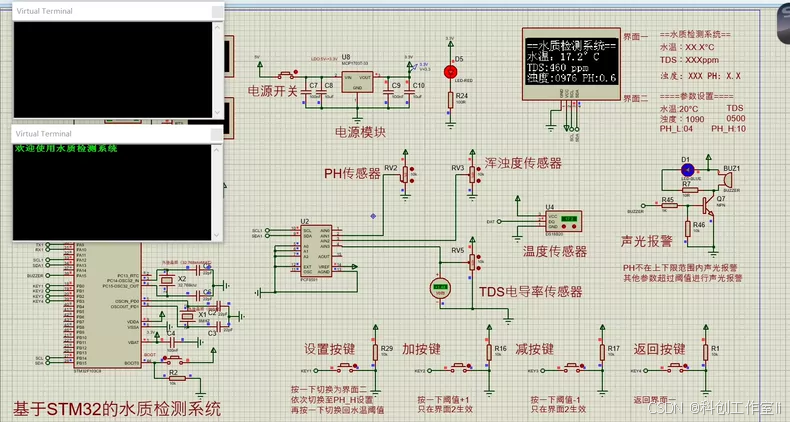Toggle the 电源开关 power switch
This screenshot has height=422, width=790.
(x=286, y=75)
